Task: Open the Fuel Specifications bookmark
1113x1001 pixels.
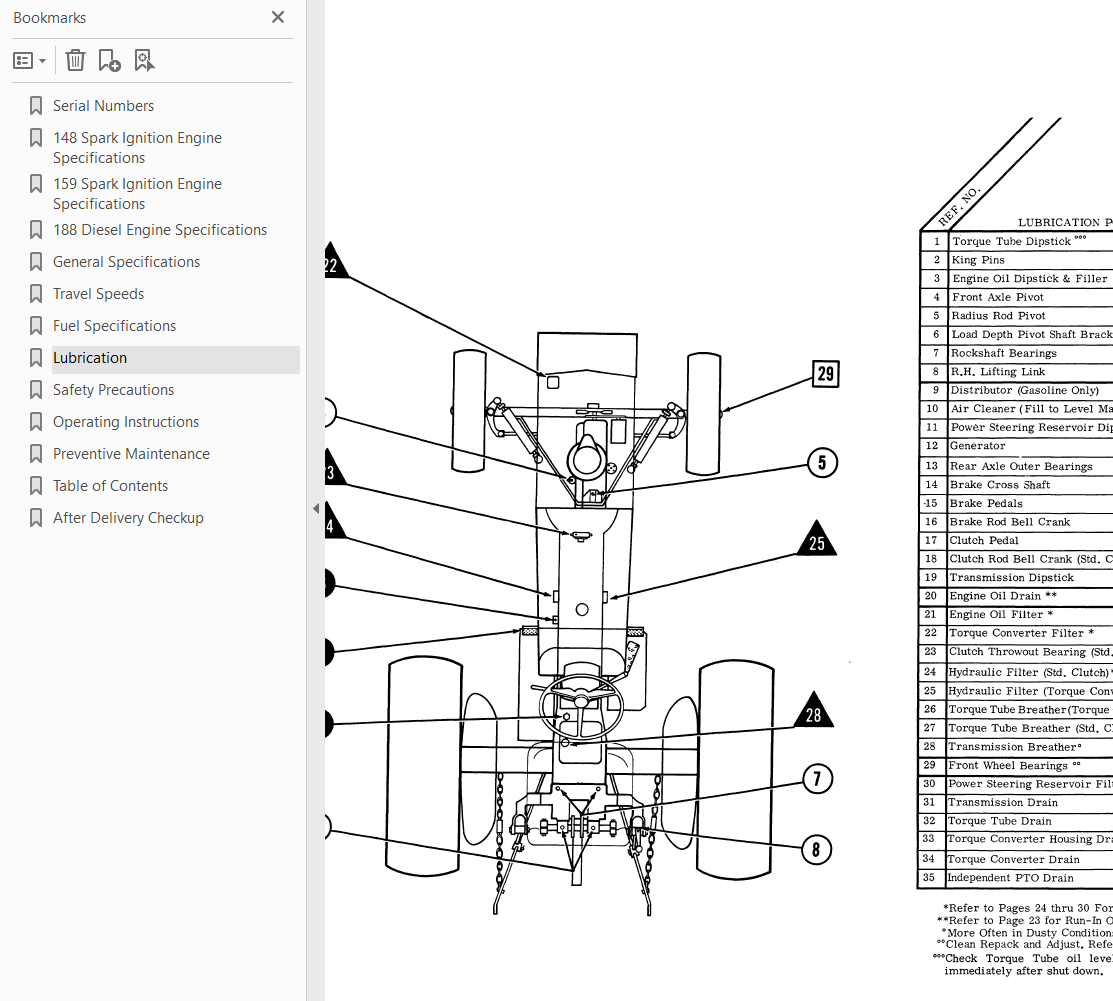Action: (114, 326)
